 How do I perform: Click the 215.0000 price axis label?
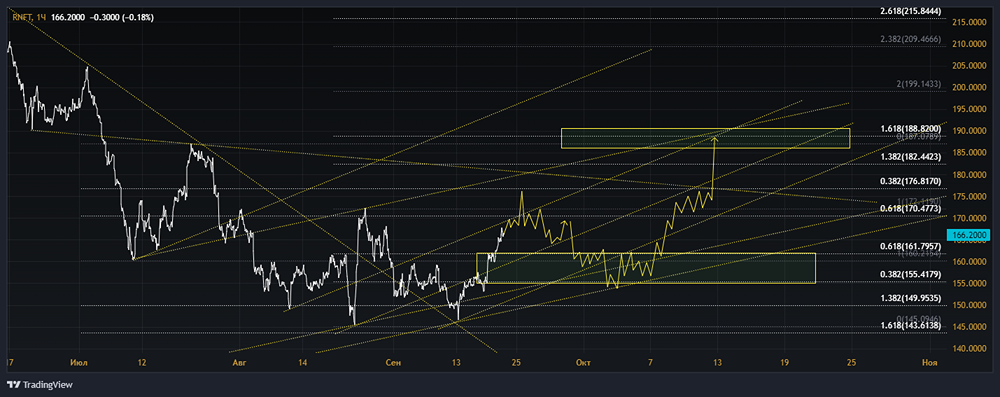coord(969,22)
